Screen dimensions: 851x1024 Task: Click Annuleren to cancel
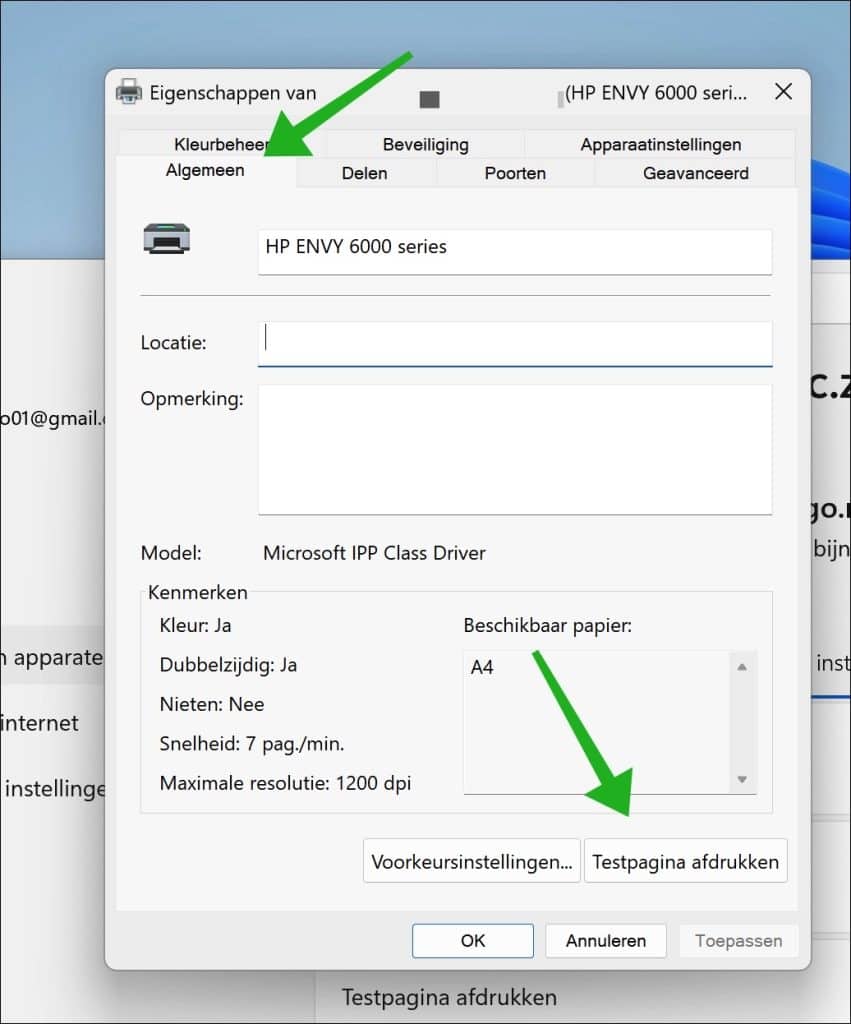point(605,940)
